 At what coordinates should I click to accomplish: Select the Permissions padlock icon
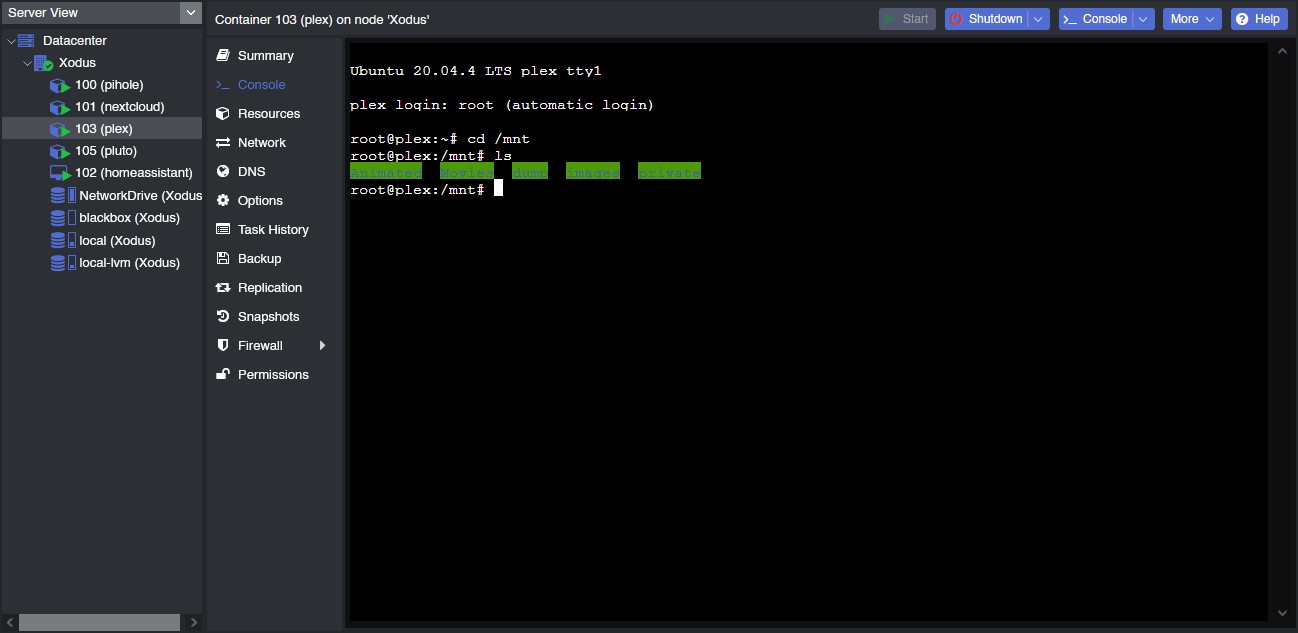(222, 374)
